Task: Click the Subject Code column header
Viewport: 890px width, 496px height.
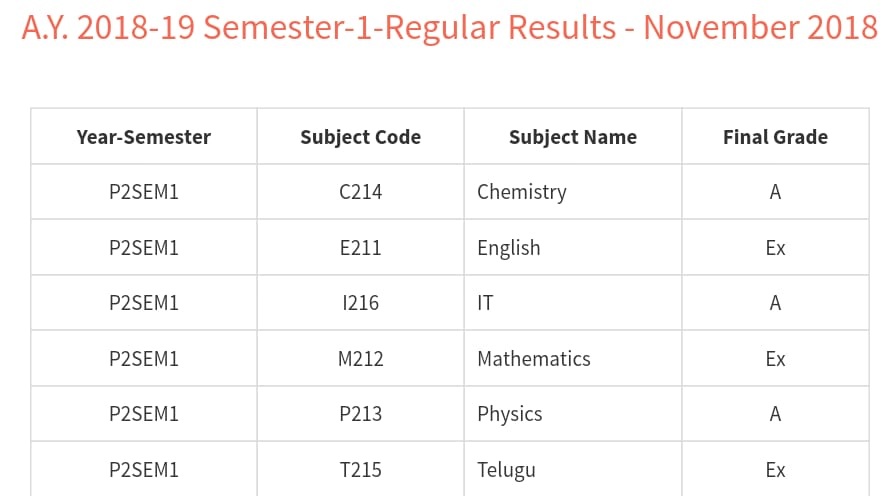Action: [x=360, y=137]
